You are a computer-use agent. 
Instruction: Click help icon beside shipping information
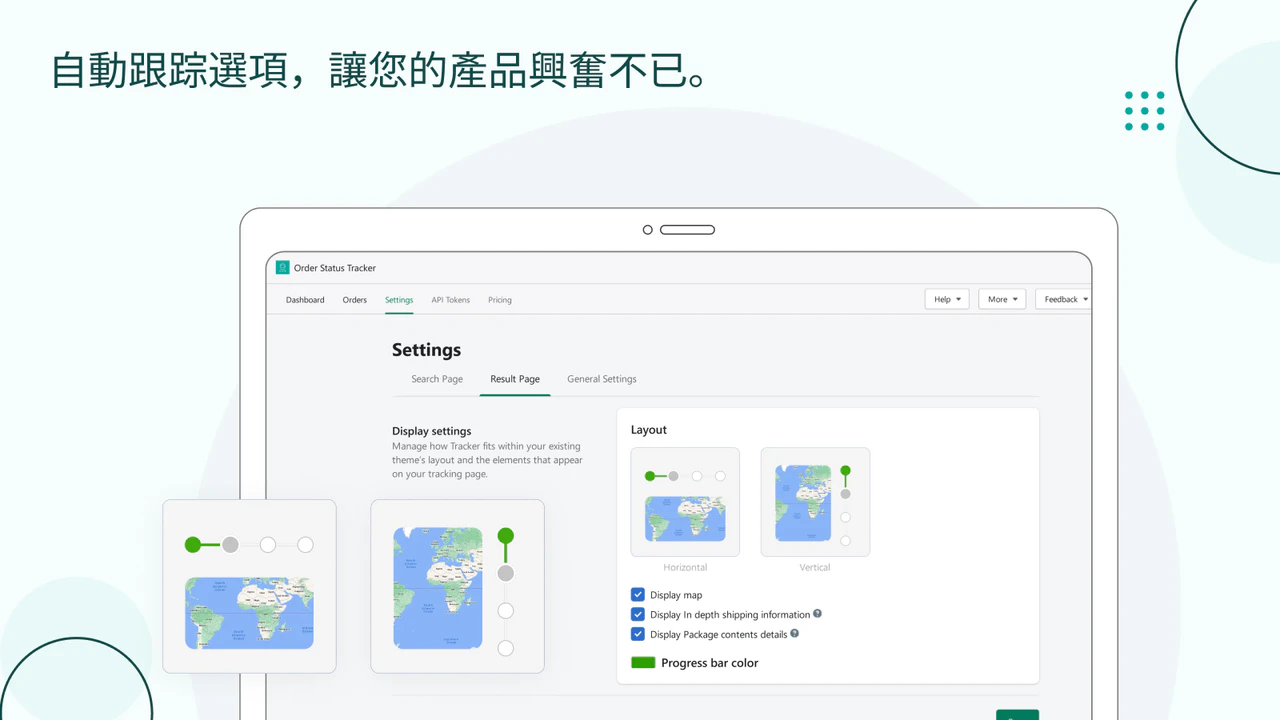tap(817, 614)
